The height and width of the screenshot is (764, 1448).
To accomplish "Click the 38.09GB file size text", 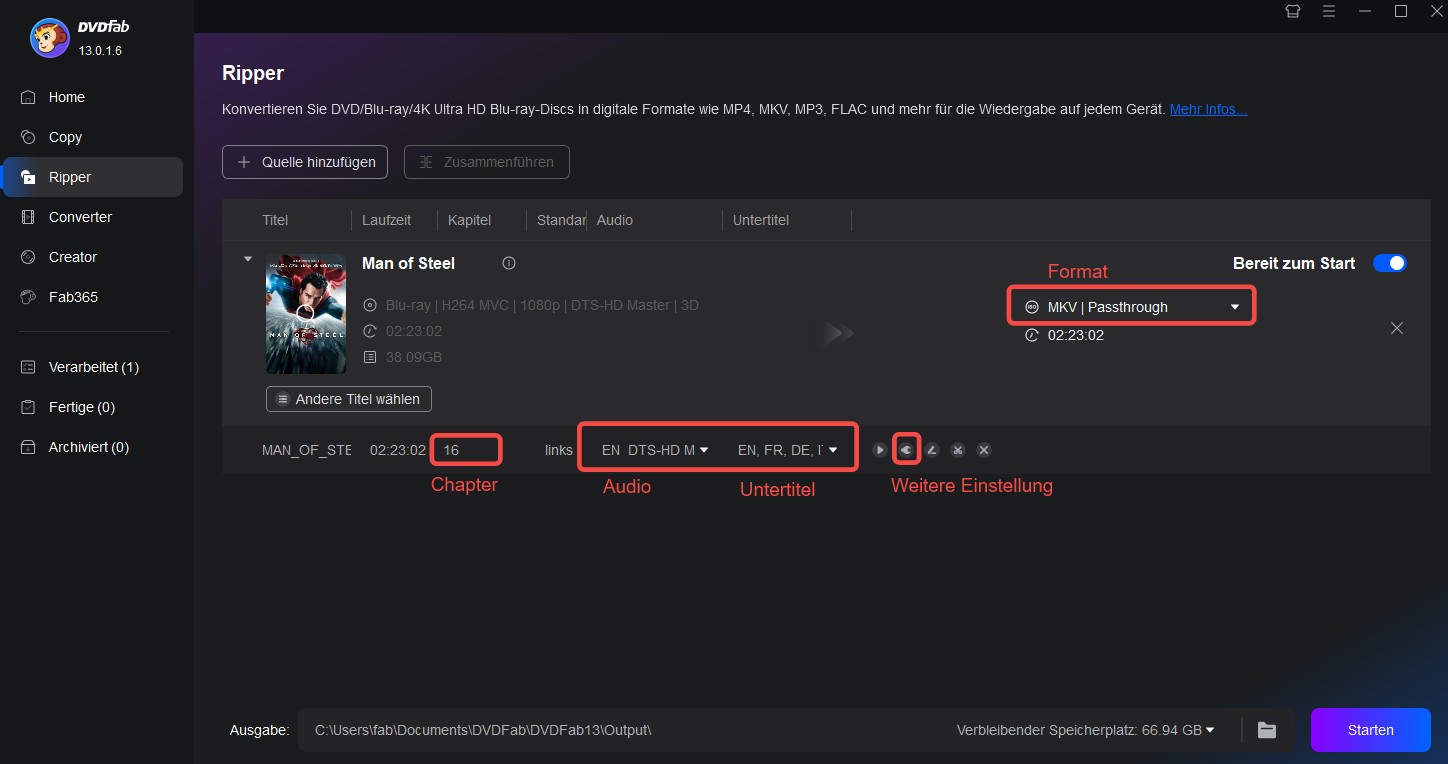I will 414,357.
